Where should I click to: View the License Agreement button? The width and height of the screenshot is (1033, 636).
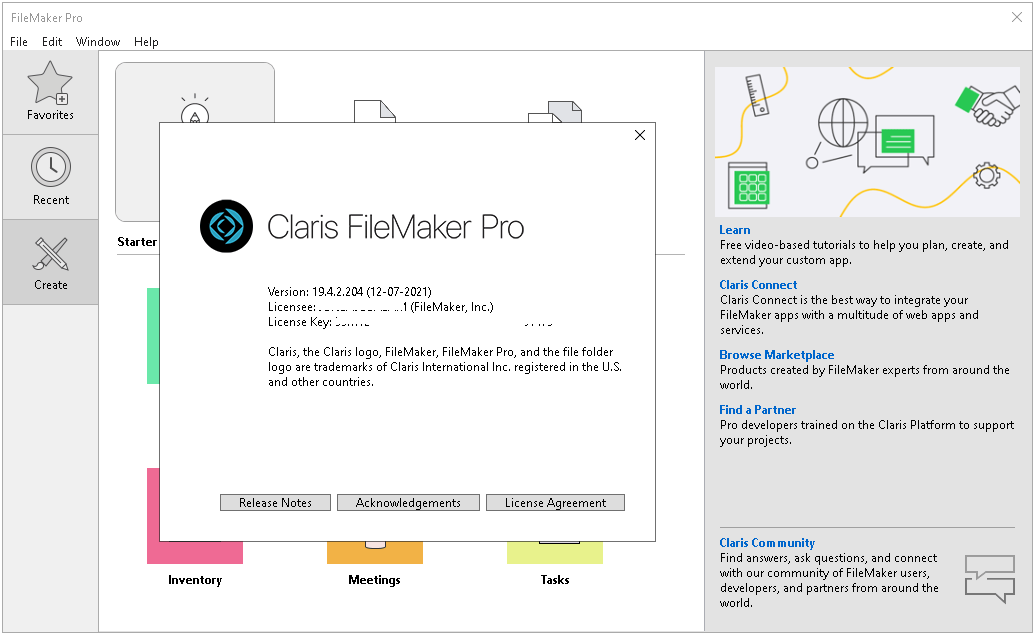pos(555,503)
